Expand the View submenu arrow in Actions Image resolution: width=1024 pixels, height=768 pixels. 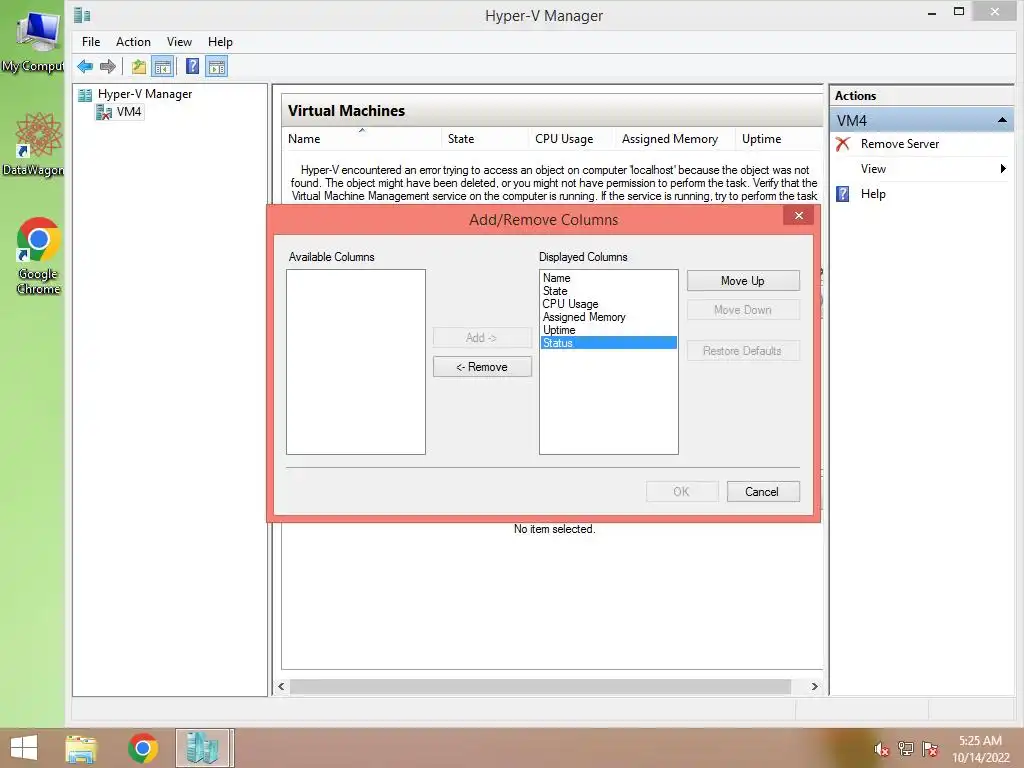1003,168
